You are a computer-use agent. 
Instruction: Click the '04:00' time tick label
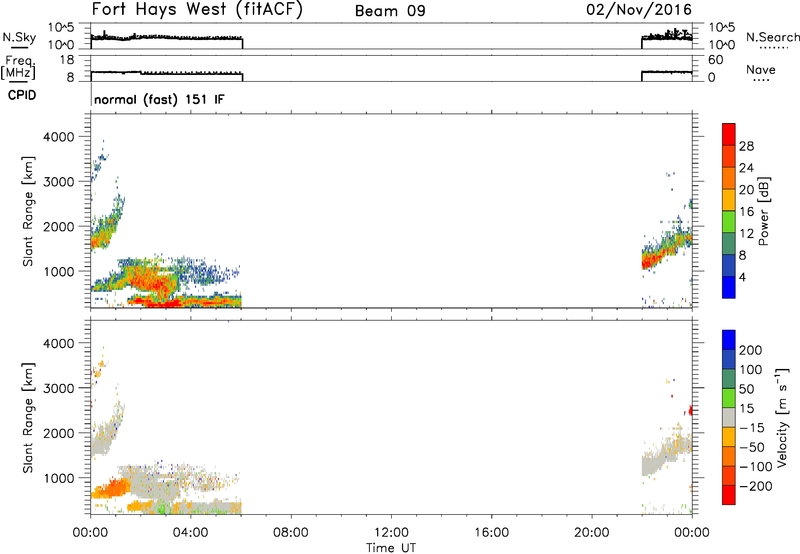[190, 533]
